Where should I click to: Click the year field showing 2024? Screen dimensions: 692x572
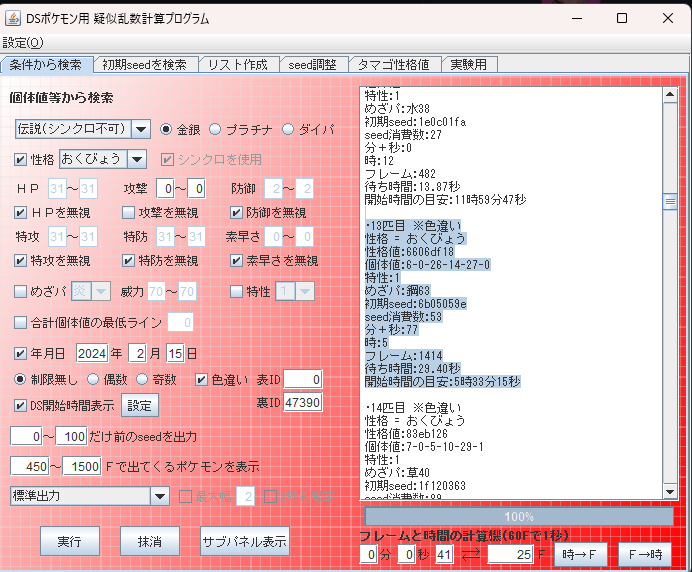(92, 354)
